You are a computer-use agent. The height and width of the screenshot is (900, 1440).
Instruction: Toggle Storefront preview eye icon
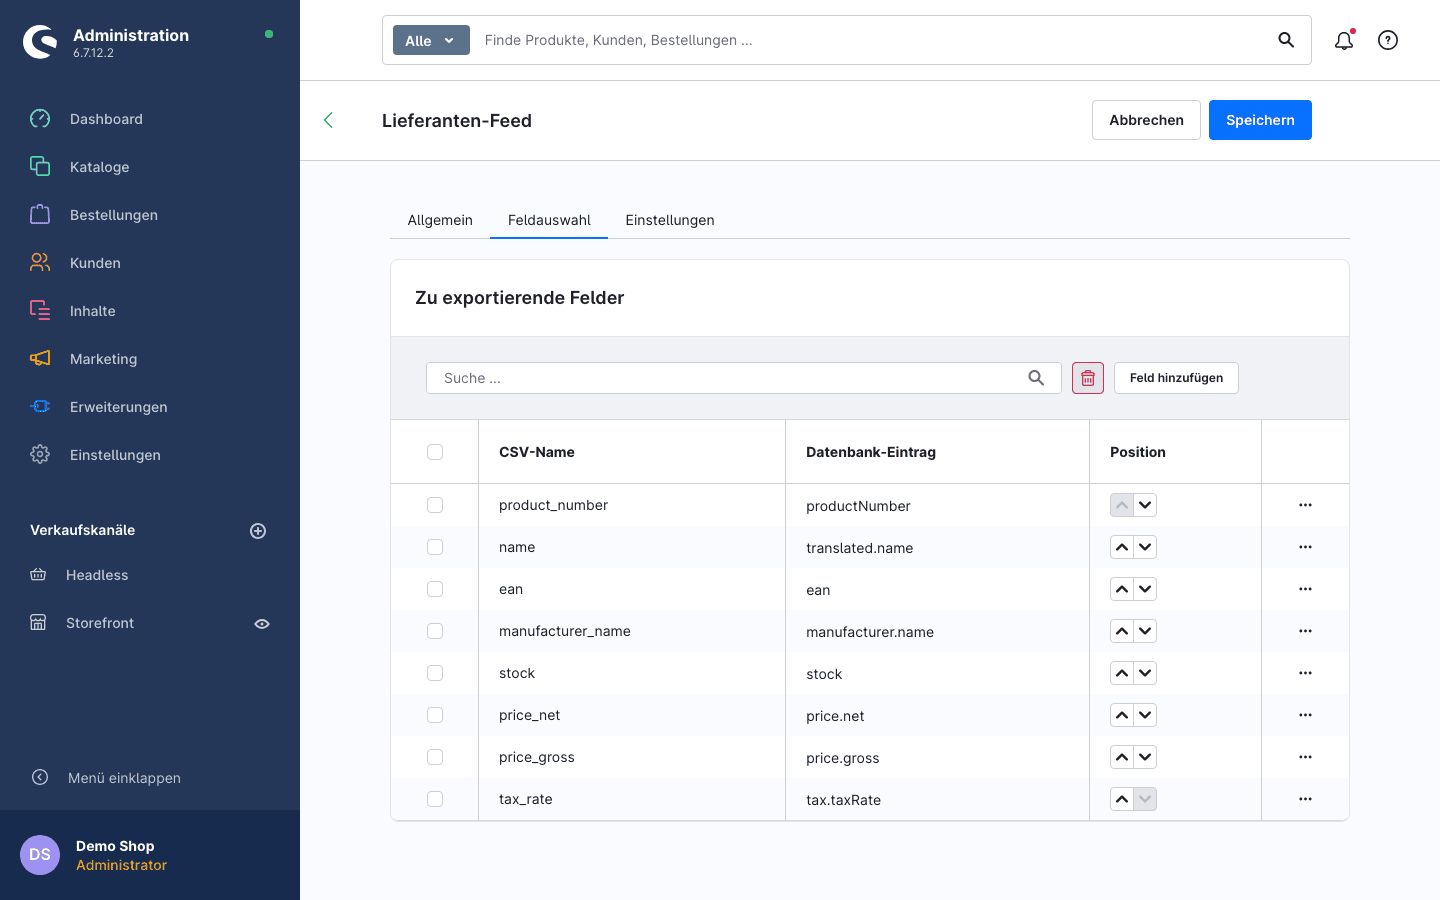[262, 624]
